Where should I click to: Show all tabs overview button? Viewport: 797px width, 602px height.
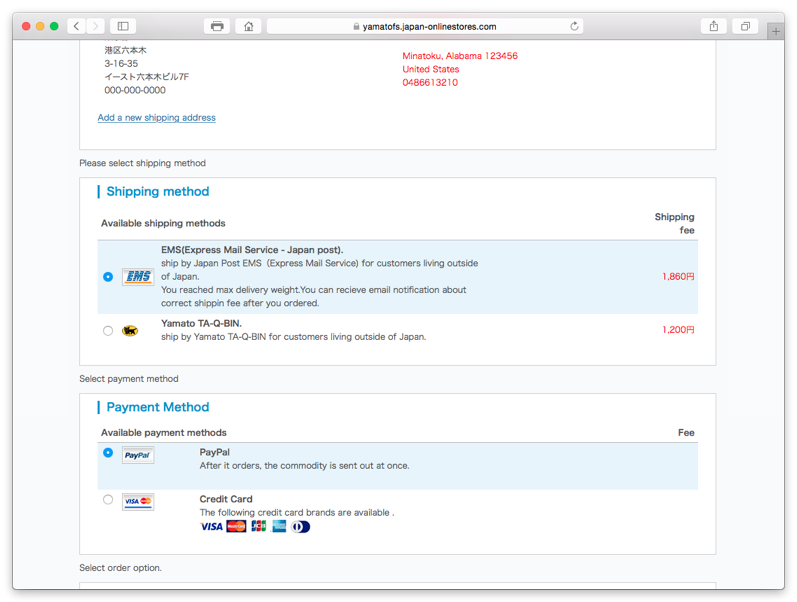click(745, 26)
